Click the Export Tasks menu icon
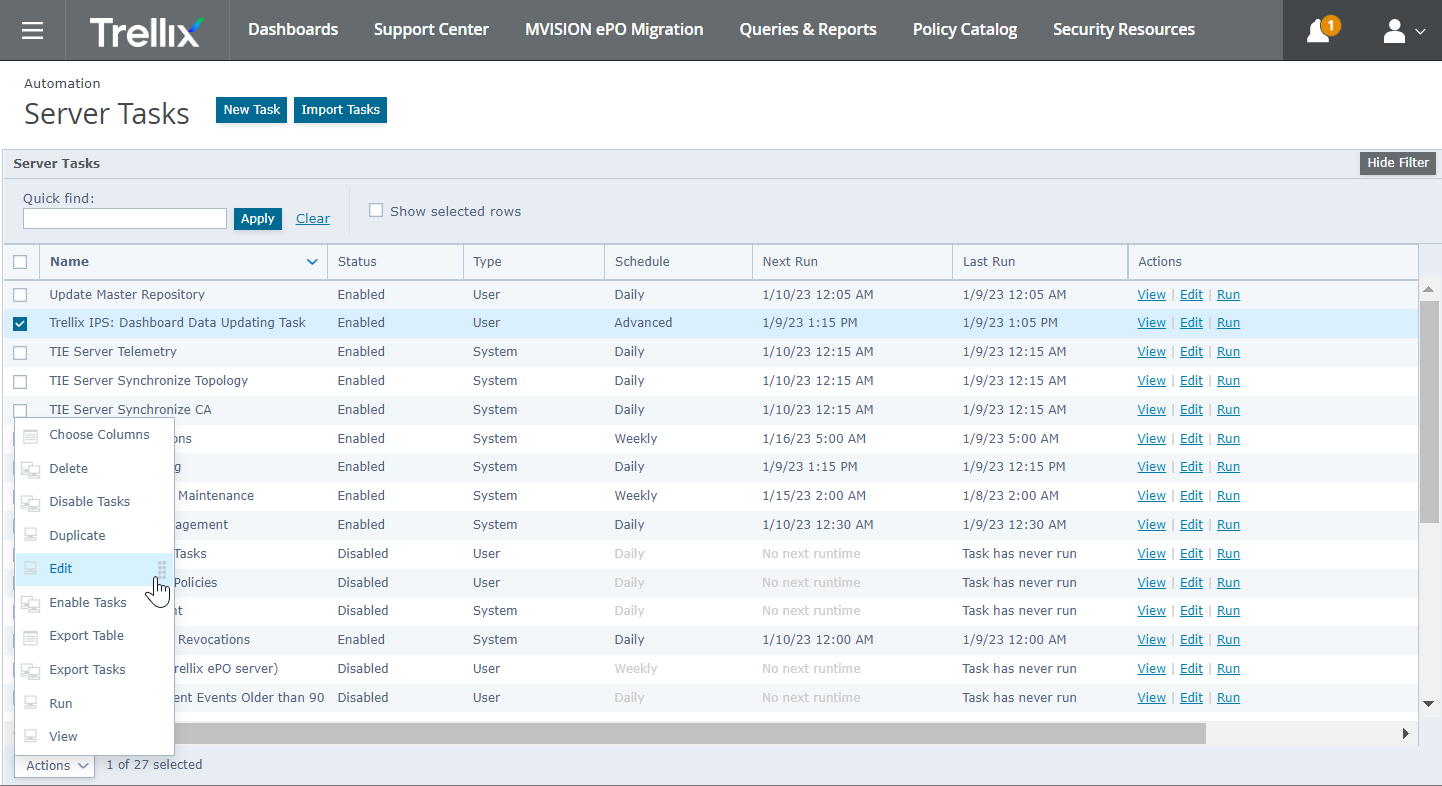1442x786 pixels. pyautogui.click(x=30, y=670)
